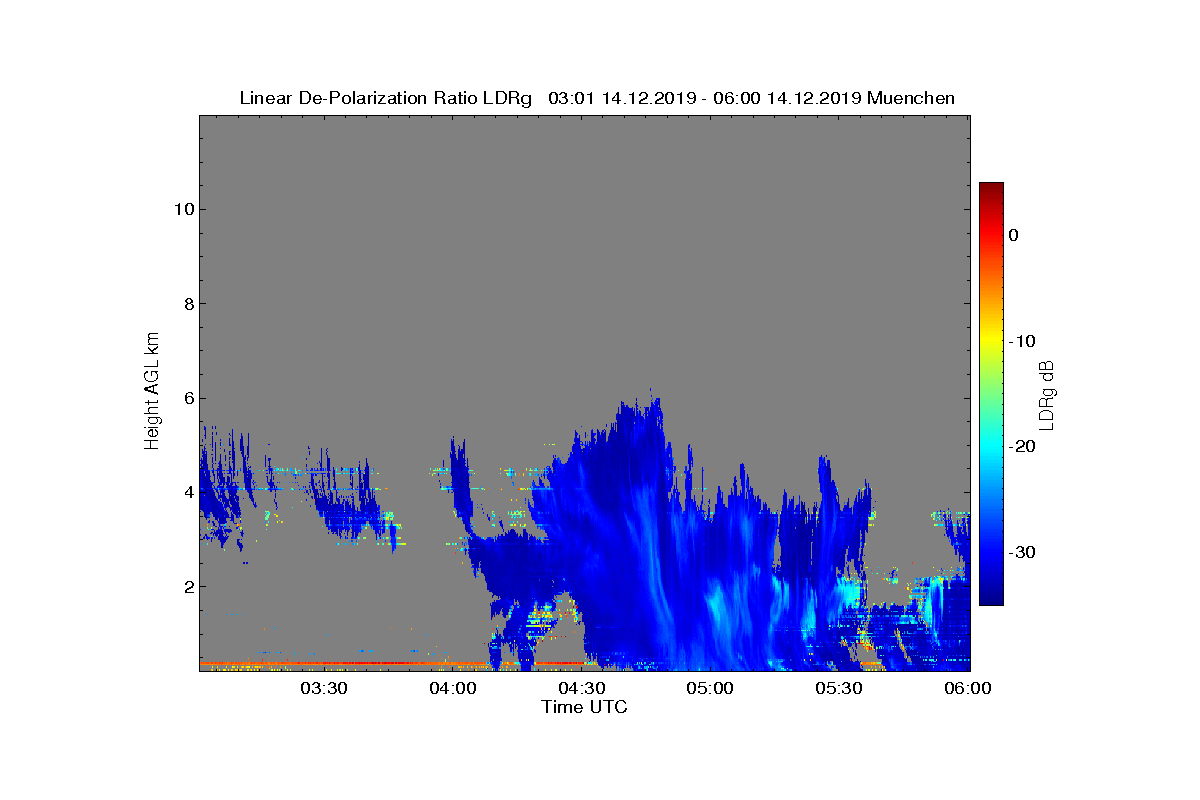Click the colorbar tick label -30
This screenshot has width=1200, height=800.
pyautogui.click(x=1021, y=552)
